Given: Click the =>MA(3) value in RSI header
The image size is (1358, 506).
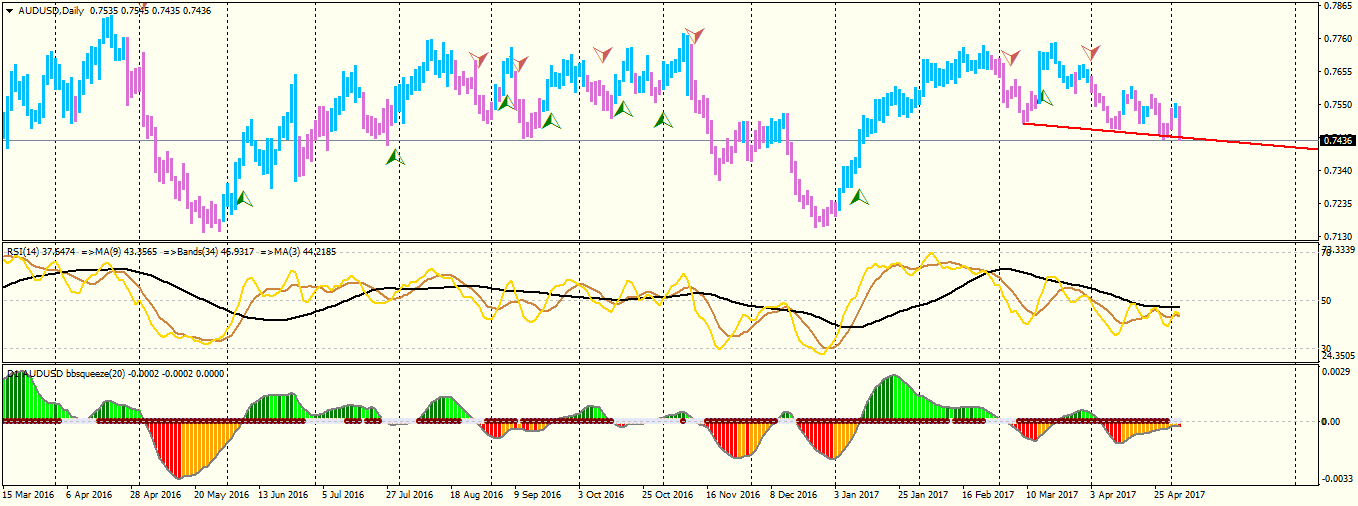Looking at the screenshot, I should 299,252.
